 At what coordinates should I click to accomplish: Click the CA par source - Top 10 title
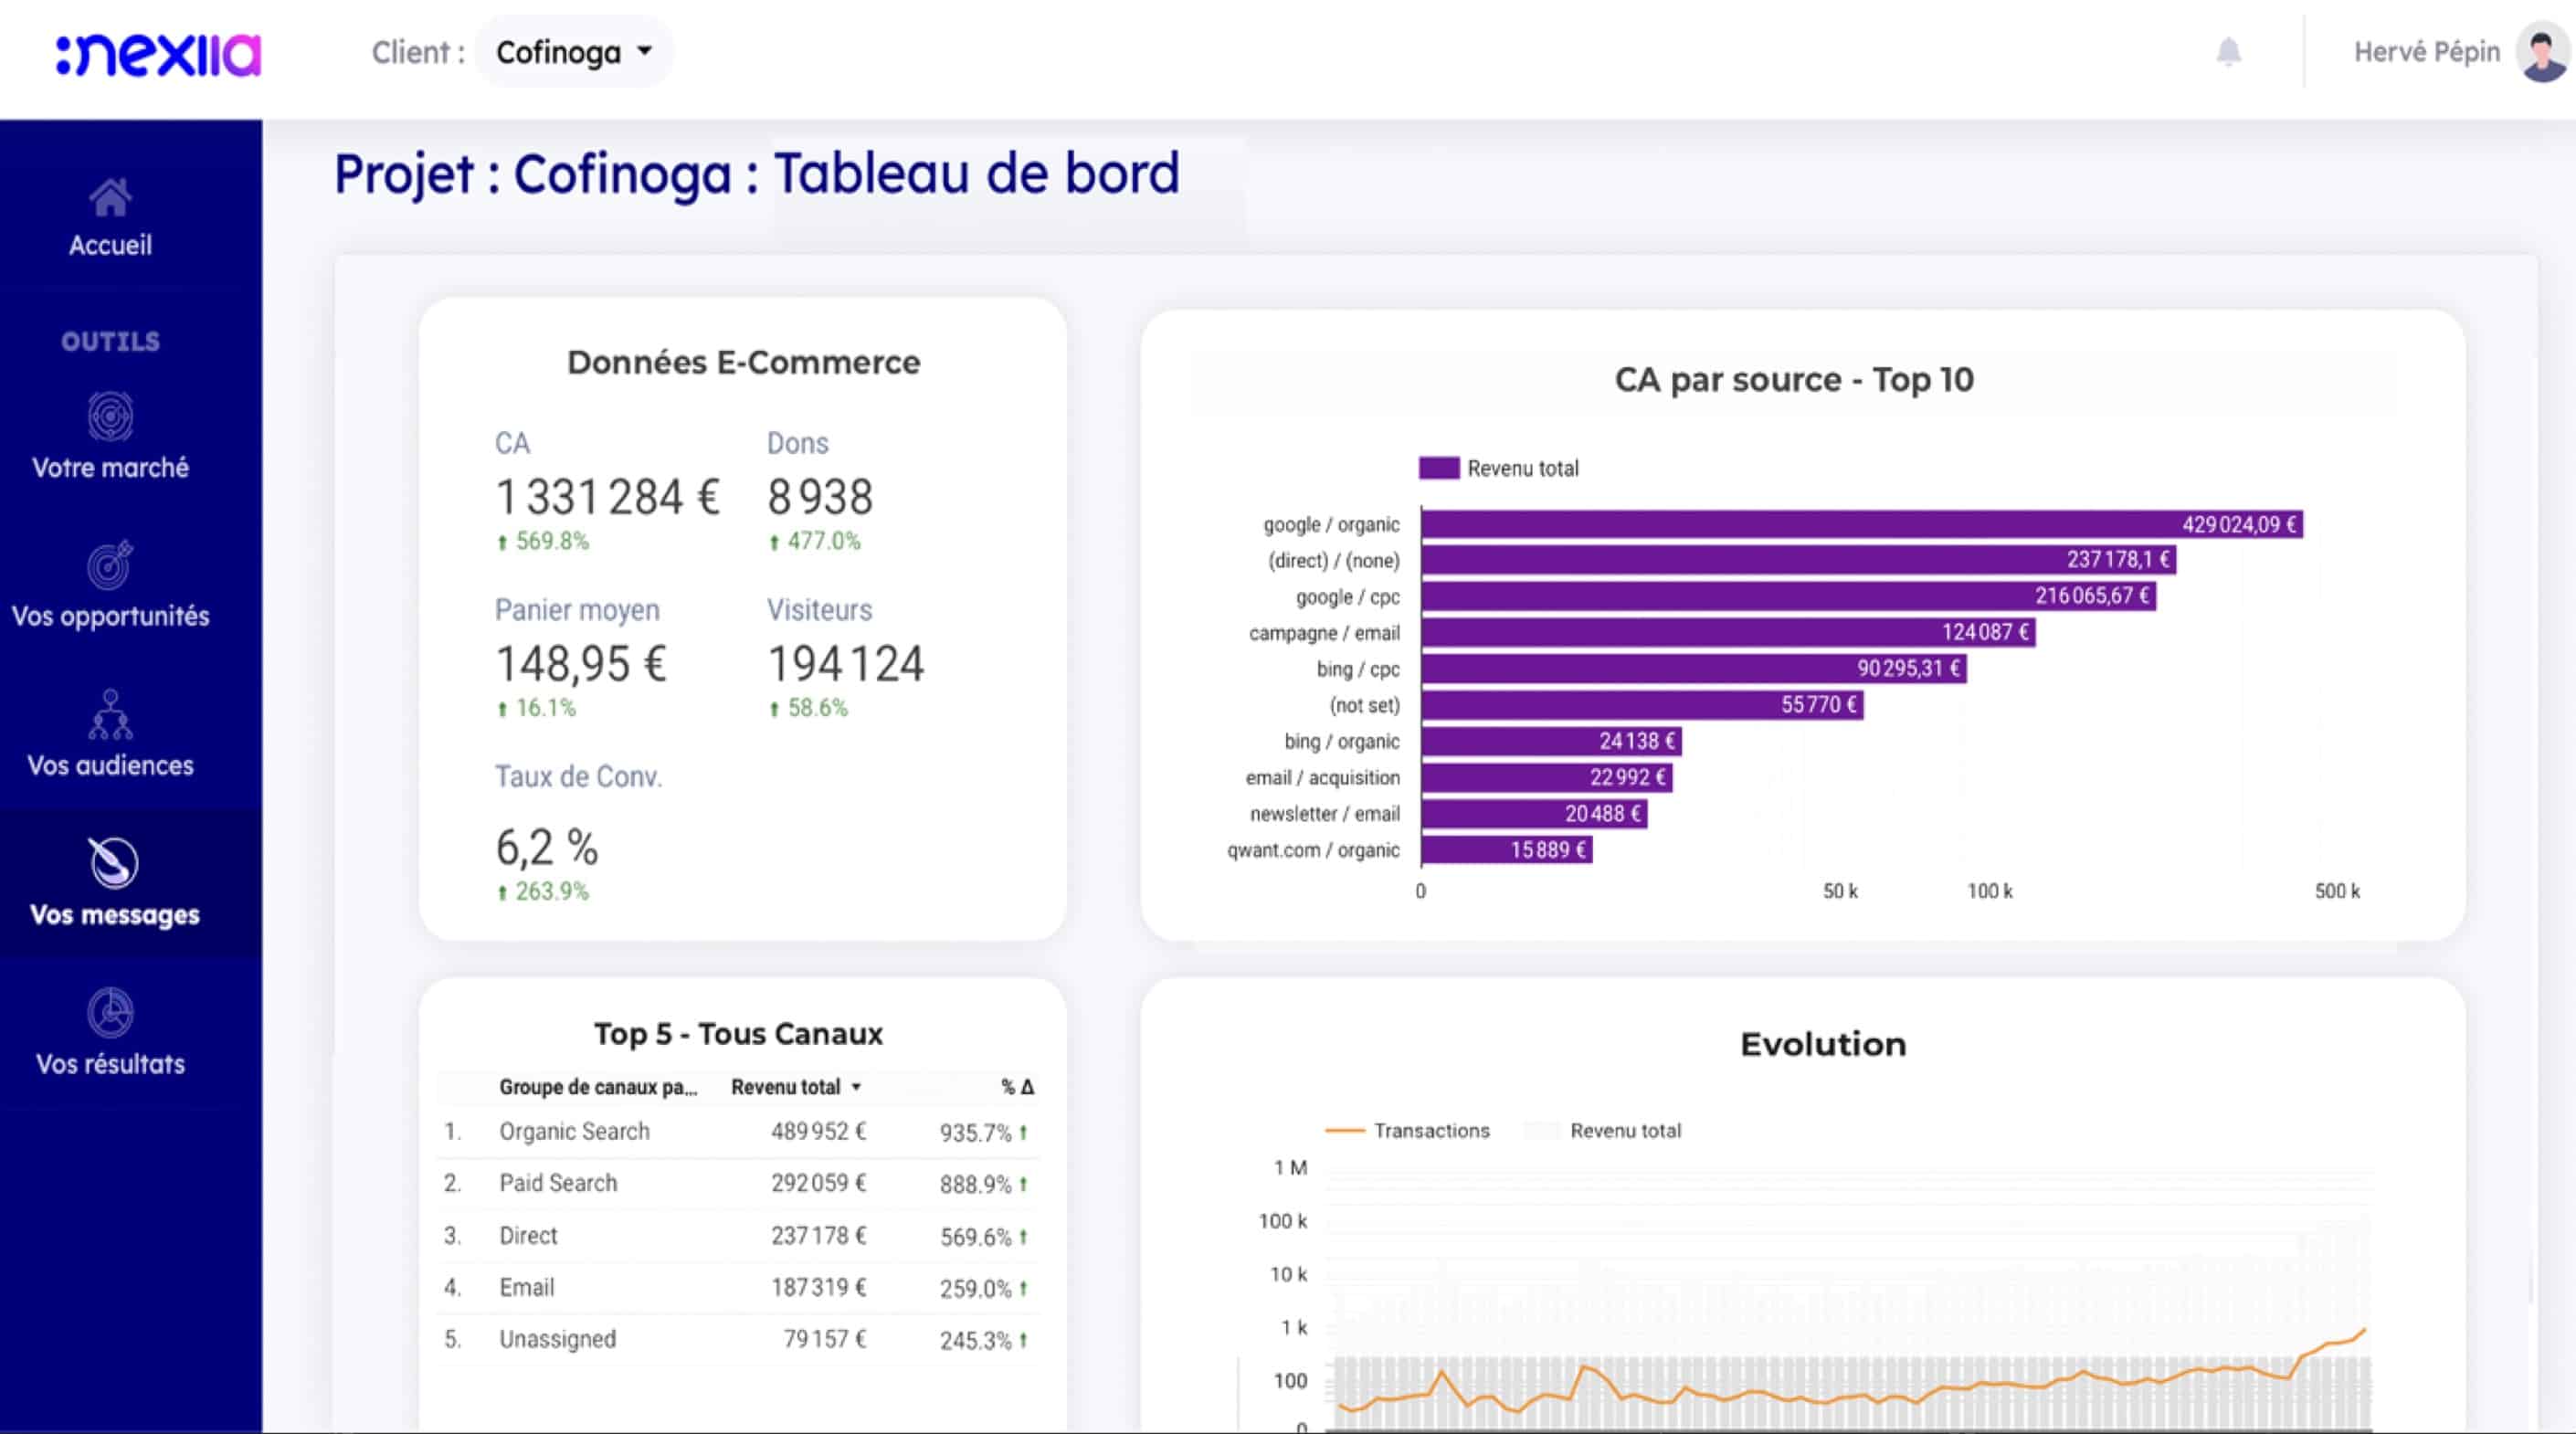1794,379
